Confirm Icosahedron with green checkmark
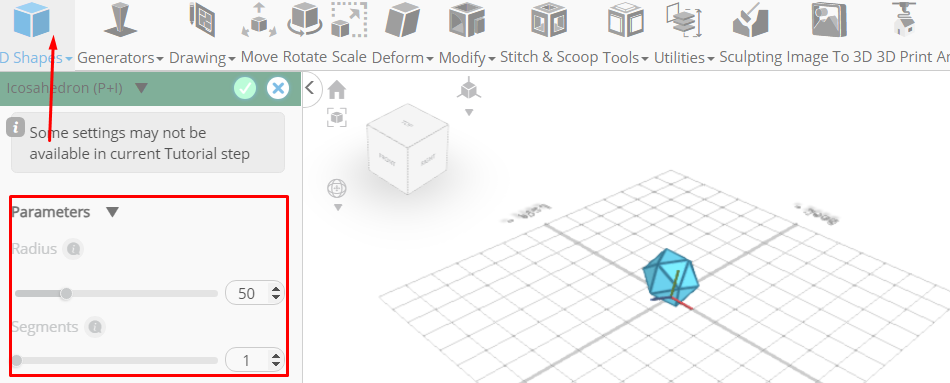The height and width of the screenshot is (383, 950). pyautogui.click(x=245, y=88)
